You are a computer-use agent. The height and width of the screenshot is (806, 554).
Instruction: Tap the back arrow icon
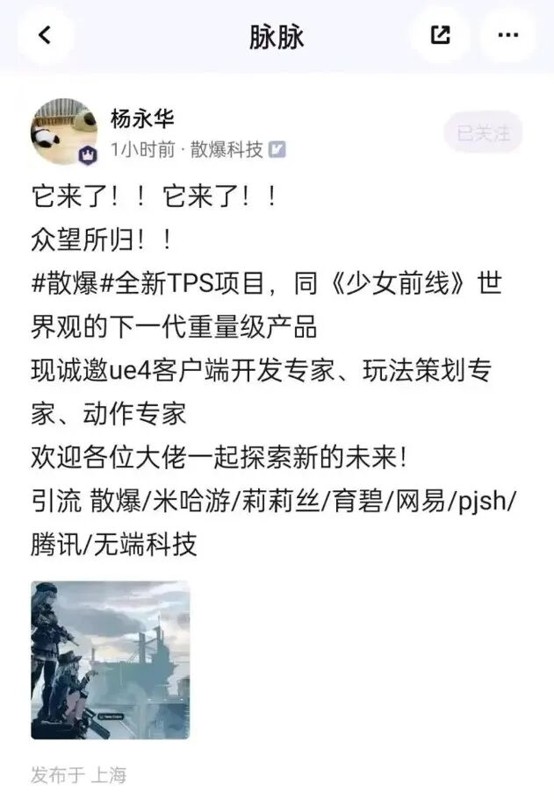(x=45, y=35)
